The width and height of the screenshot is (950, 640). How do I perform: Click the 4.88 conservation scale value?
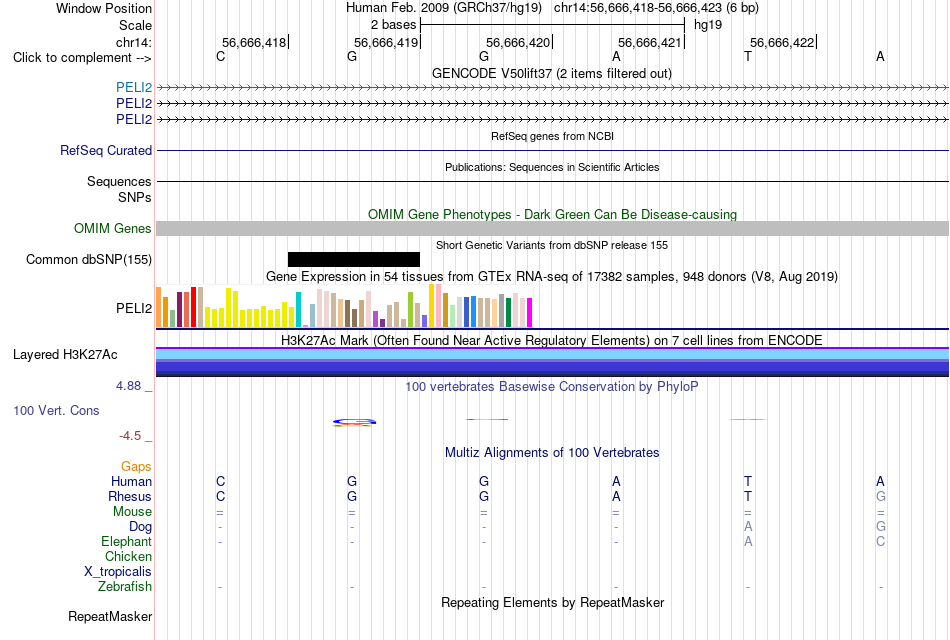pyautogui.click(x=128, y=386)
